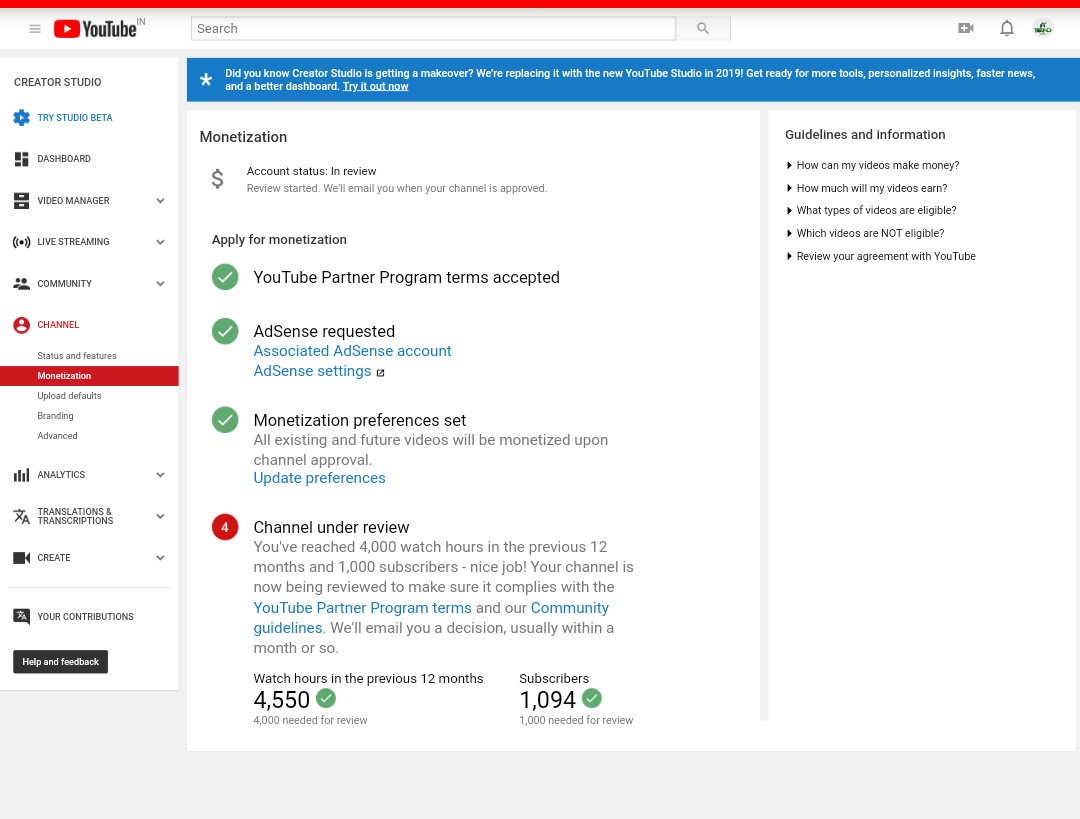
Task: Click the Create camera icon
Action: tap(21, 558)
